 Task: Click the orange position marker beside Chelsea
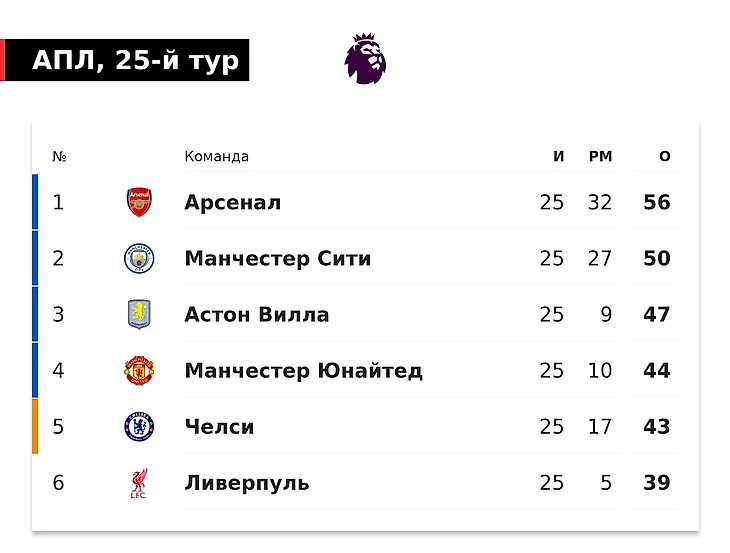[35, 426]
